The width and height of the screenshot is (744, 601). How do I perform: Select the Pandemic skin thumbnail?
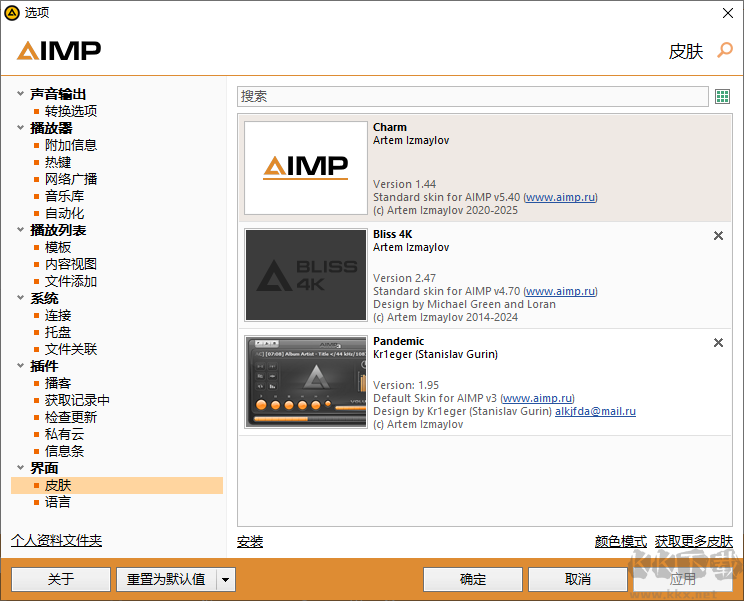[x=306, y=382]
